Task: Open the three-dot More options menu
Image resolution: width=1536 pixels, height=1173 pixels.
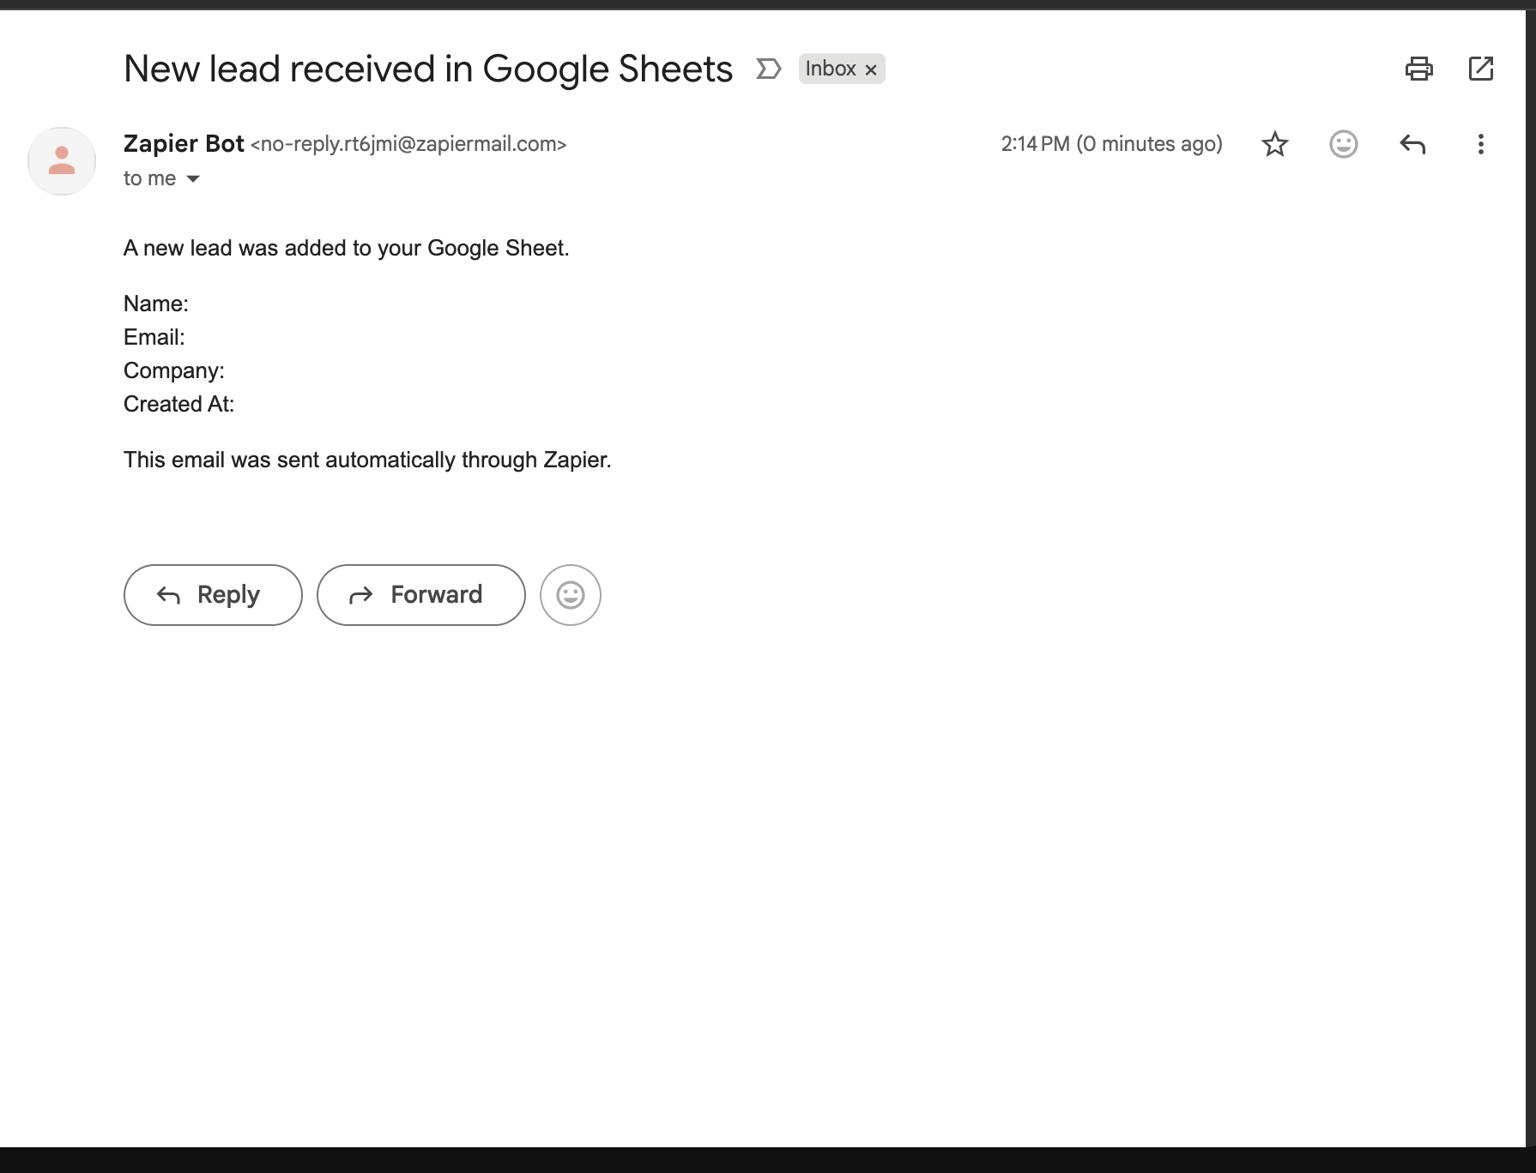Action: 1481,144
